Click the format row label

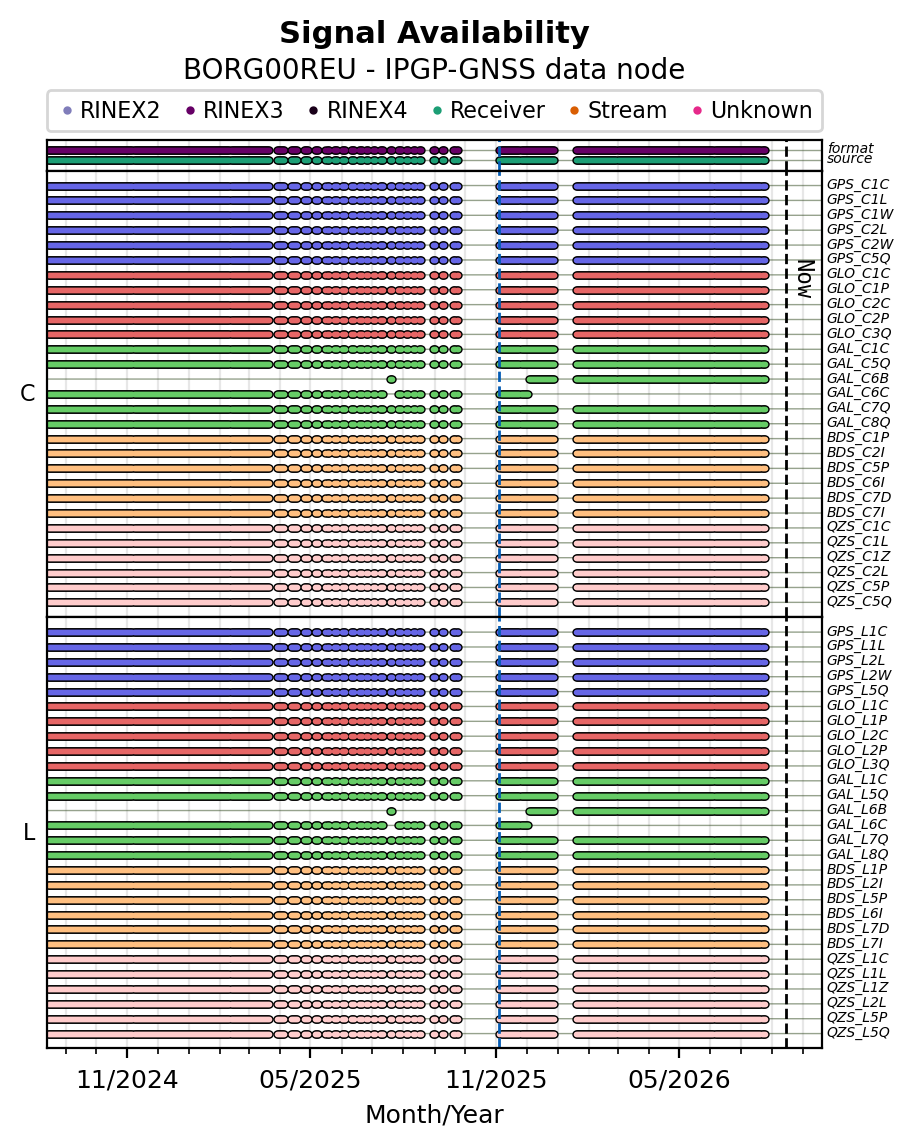tap(850, 148)
